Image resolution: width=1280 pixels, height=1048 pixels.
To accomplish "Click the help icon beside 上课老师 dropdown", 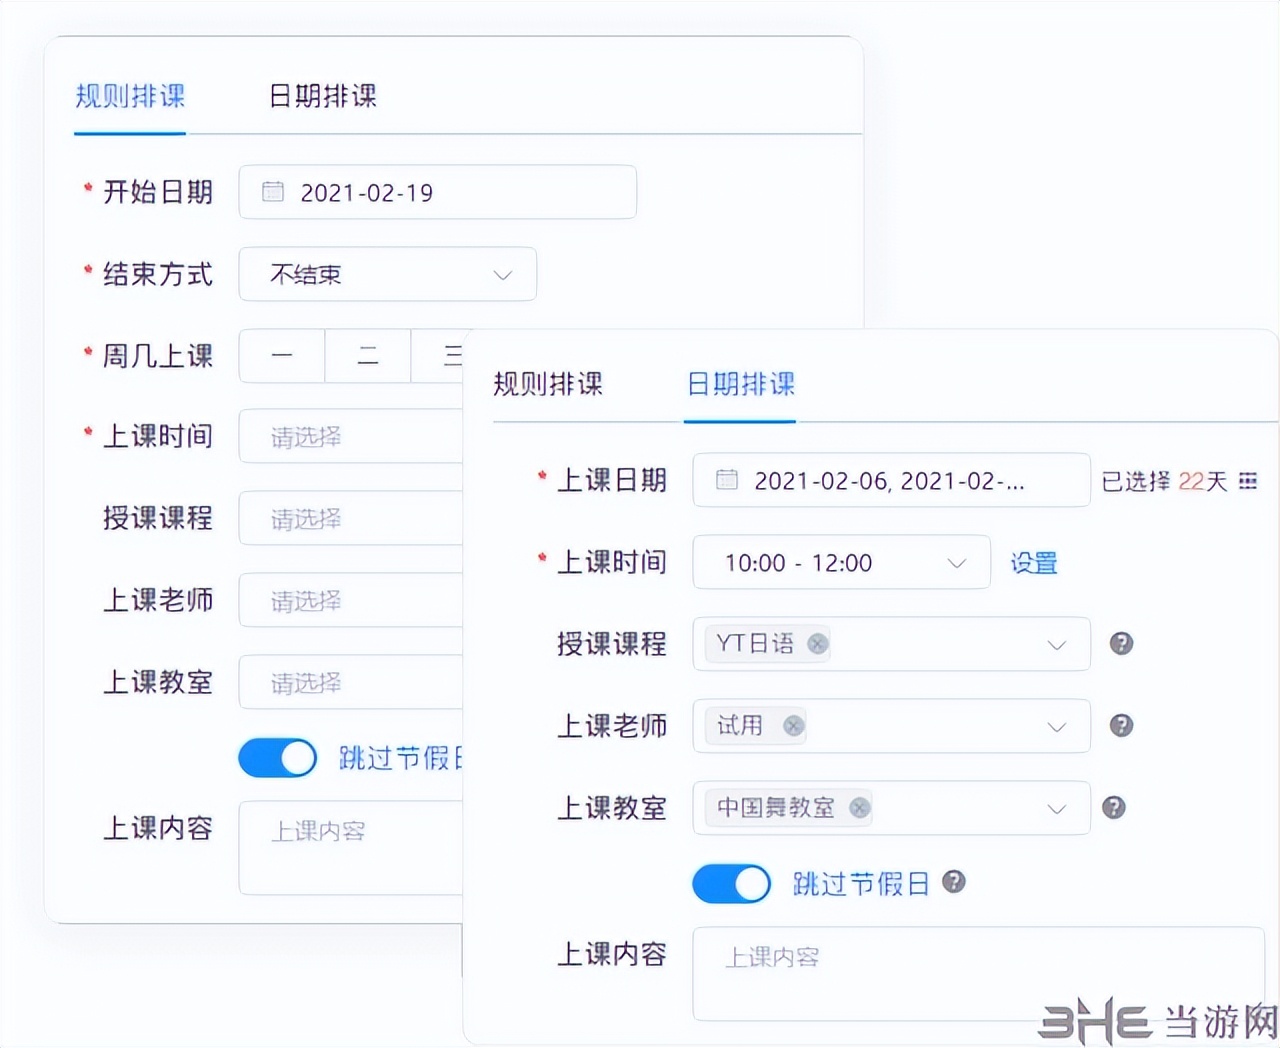I will [1120, 727].
